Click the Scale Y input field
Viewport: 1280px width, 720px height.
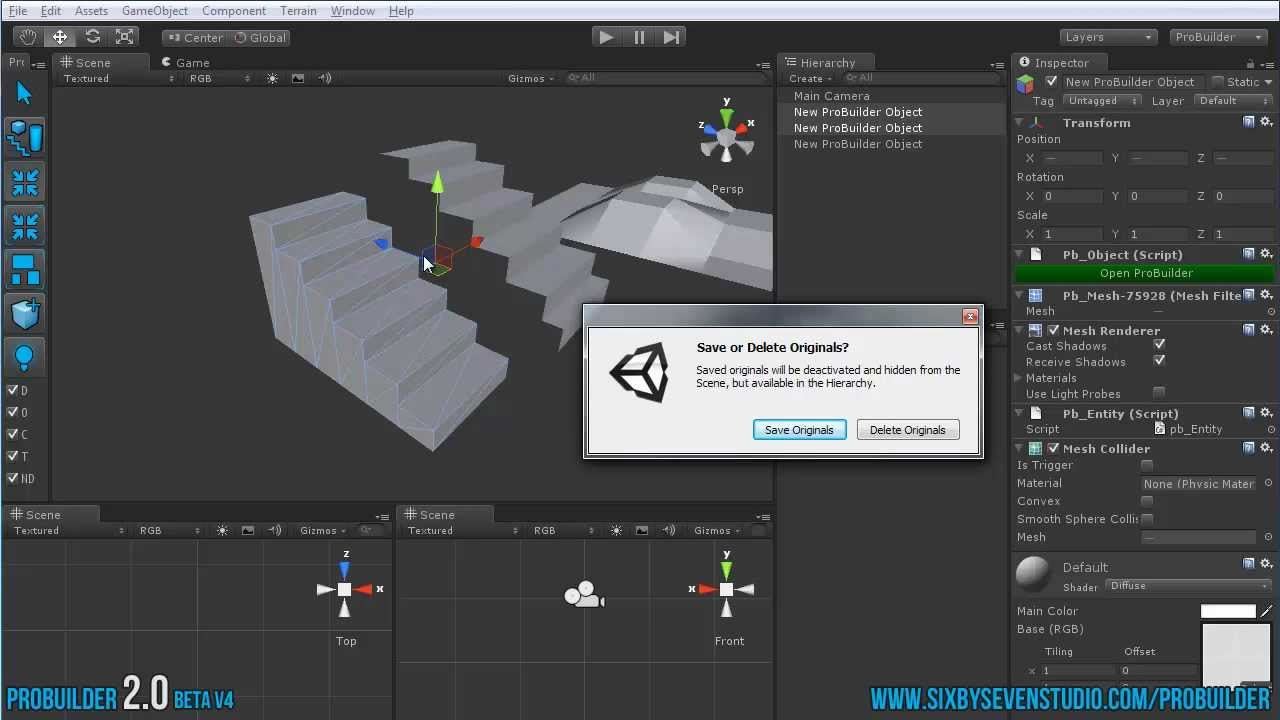pos(1158,234)
